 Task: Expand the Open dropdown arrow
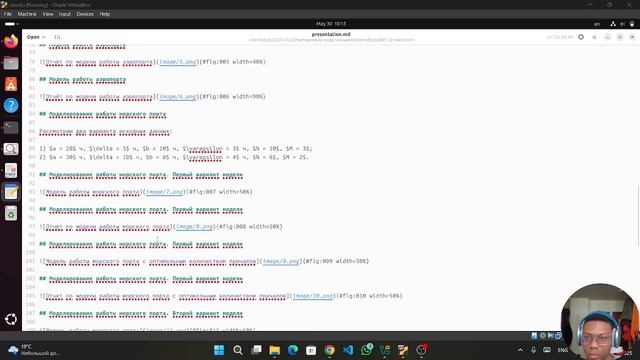point(44,37)
